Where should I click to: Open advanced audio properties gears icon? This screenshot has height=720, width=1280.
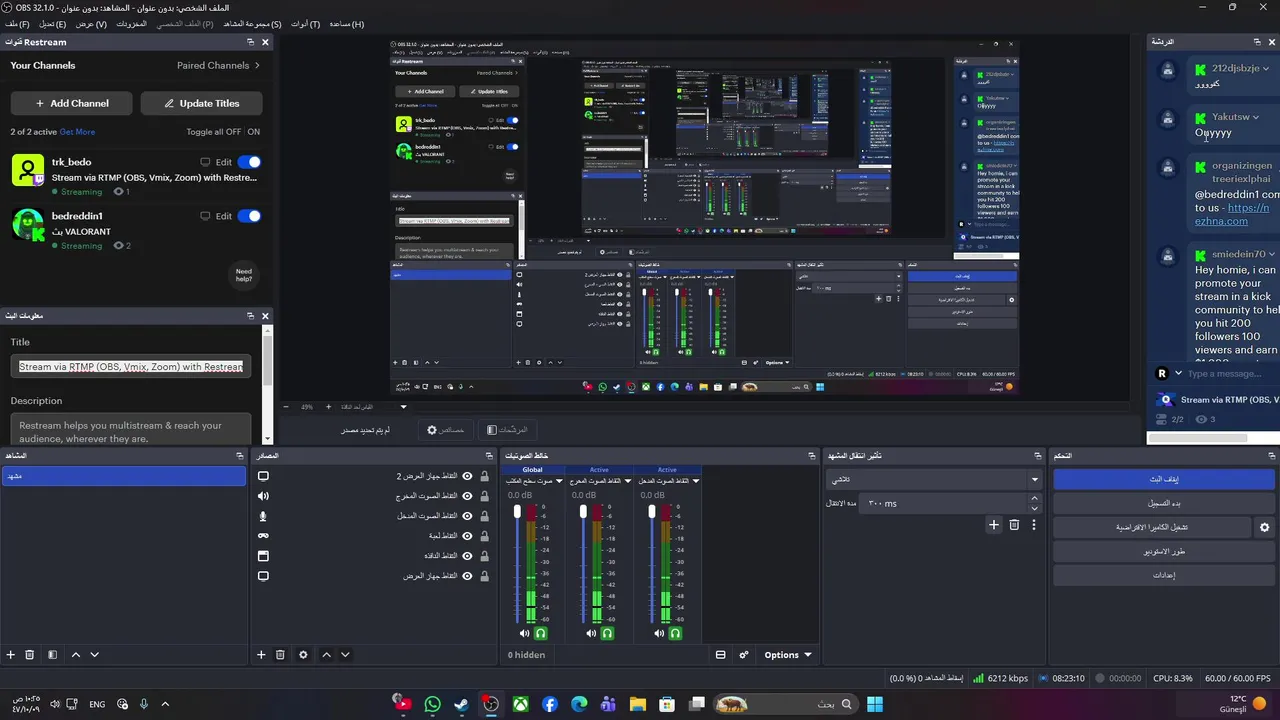(x=744, y=655)
